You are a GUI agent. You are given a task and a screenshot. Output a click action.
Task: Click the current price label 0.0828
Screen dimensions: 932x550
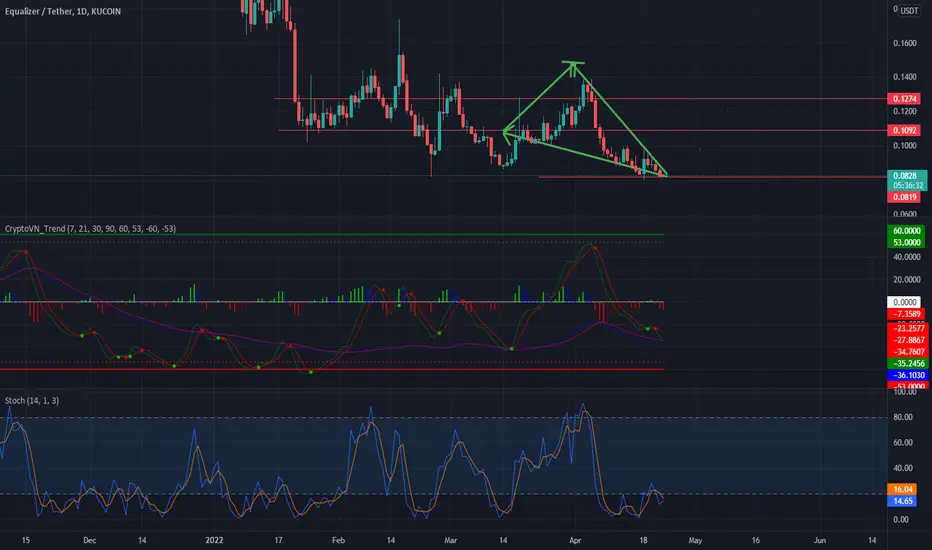click(x=906, y=176)
